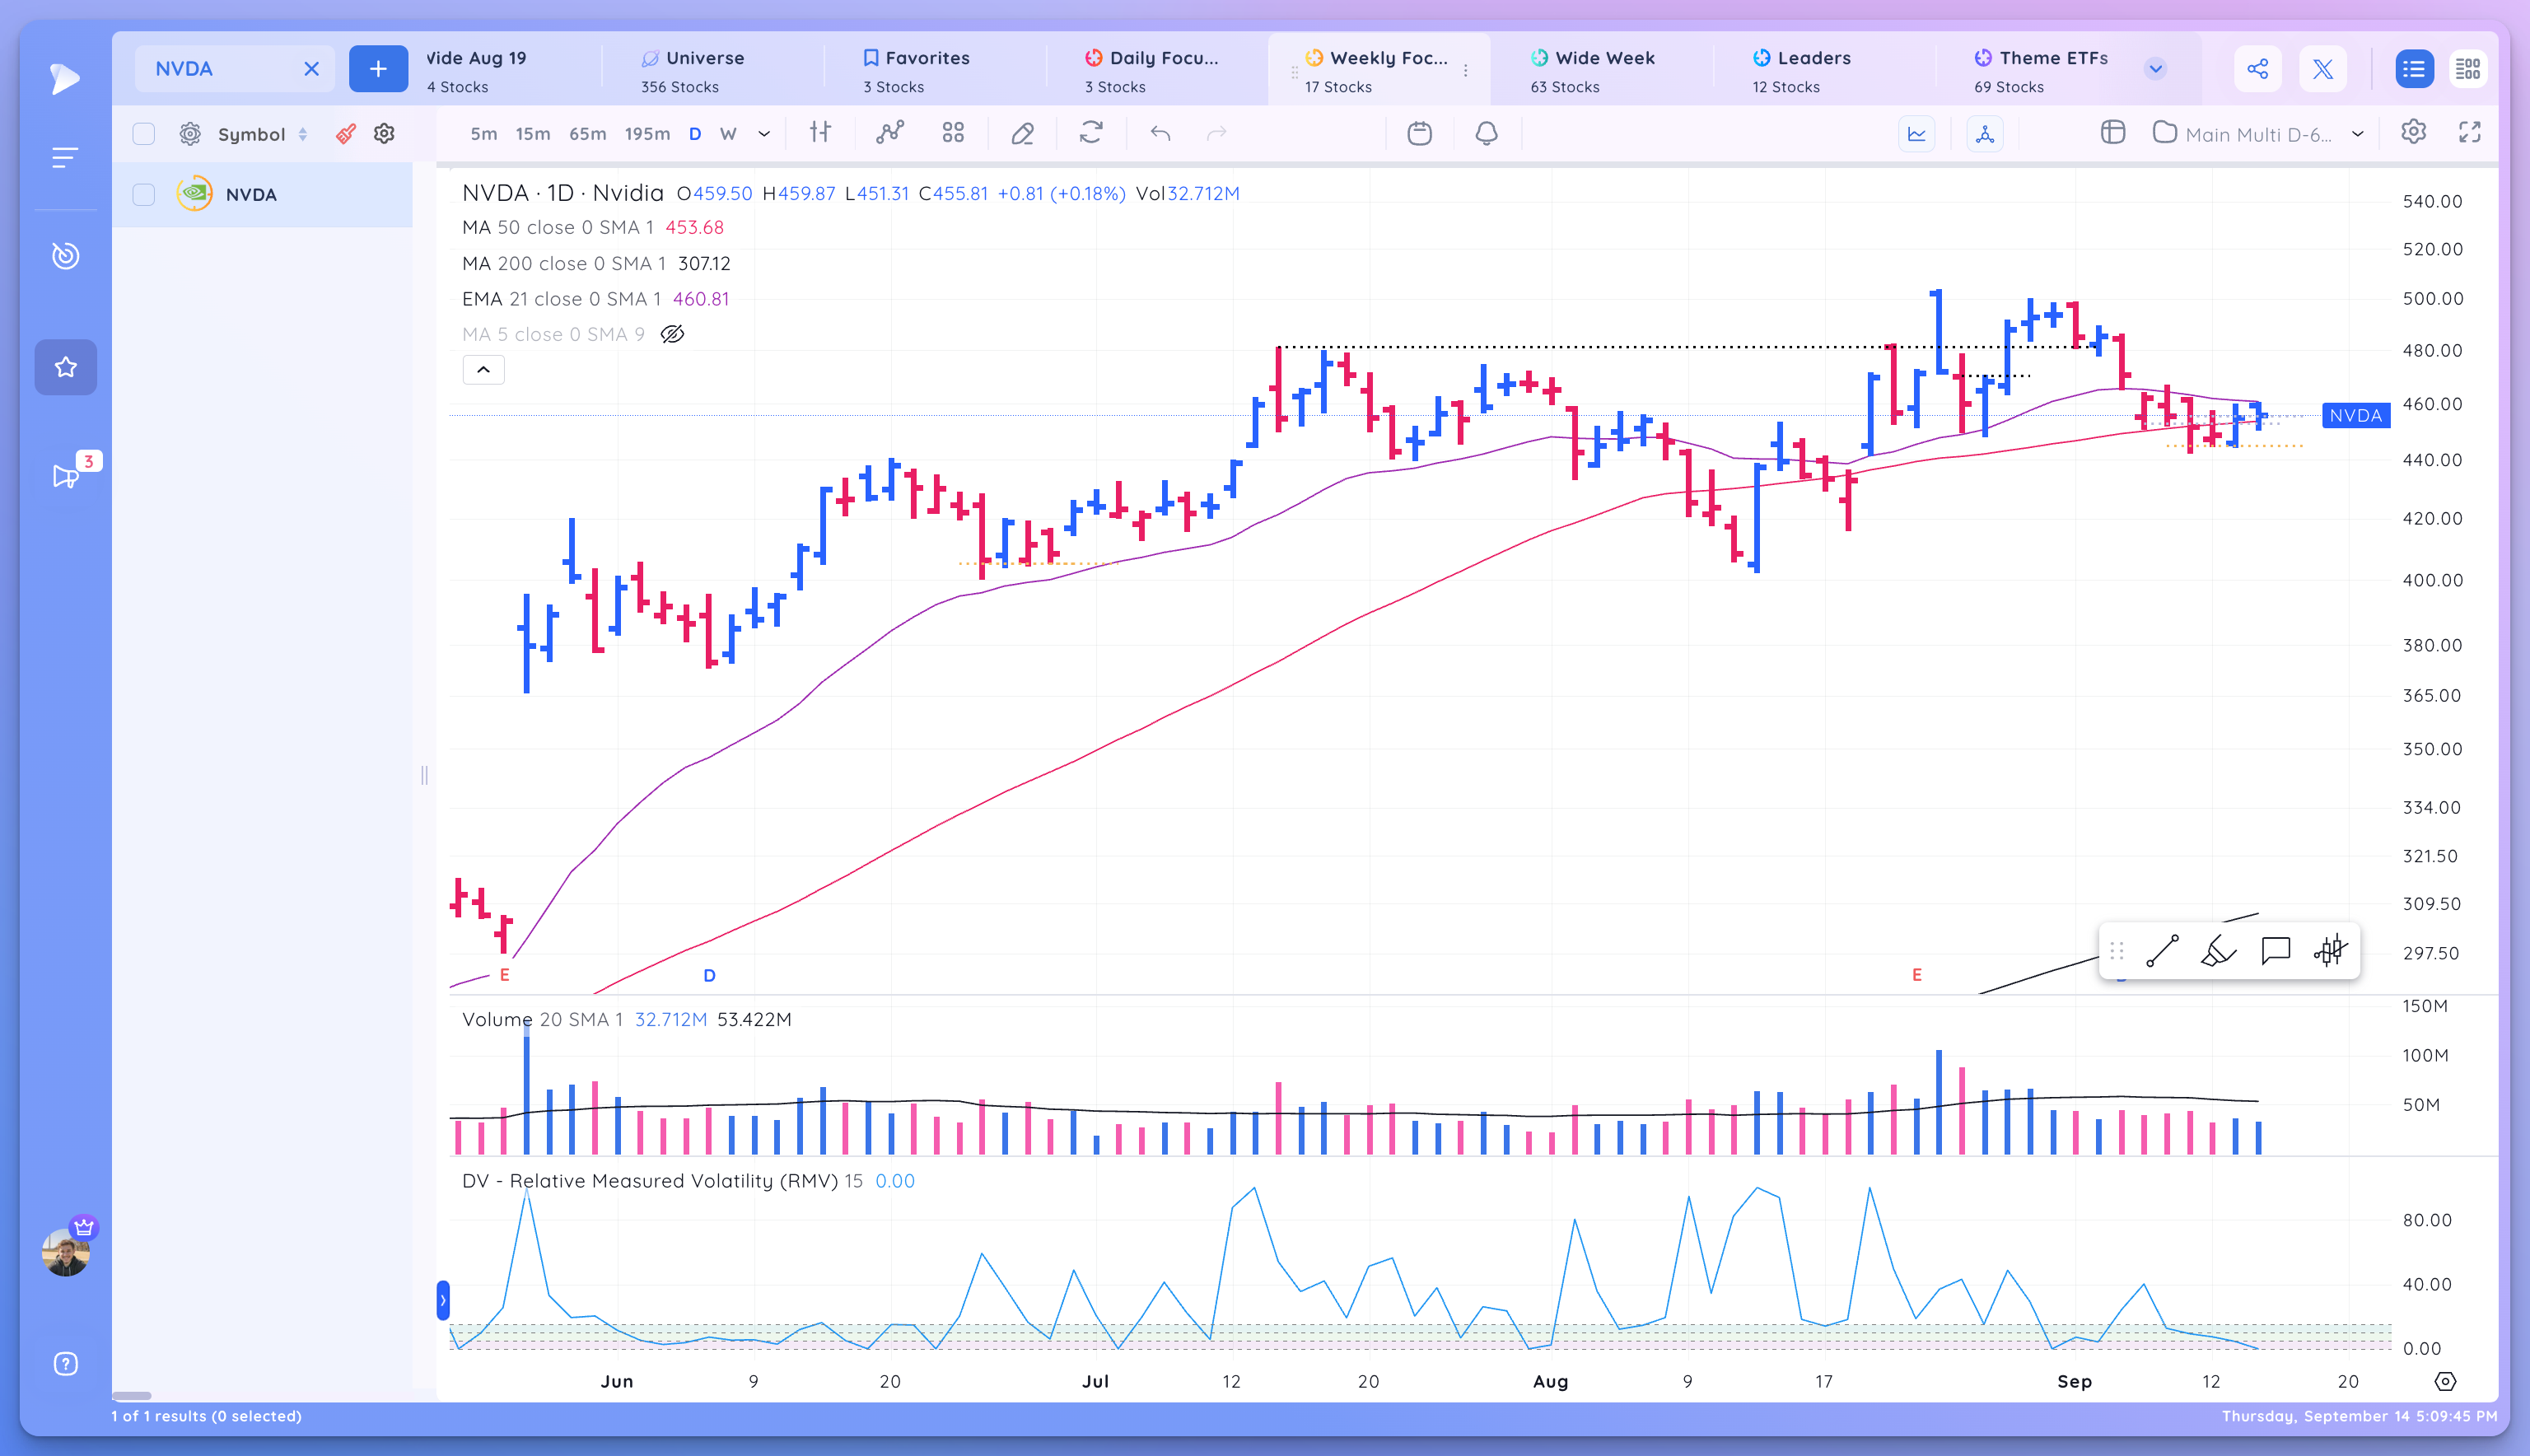Viewport: 2530px width, 1456px height.
Task: Open watchlist settings gear icon
Action: pos(385,134)
